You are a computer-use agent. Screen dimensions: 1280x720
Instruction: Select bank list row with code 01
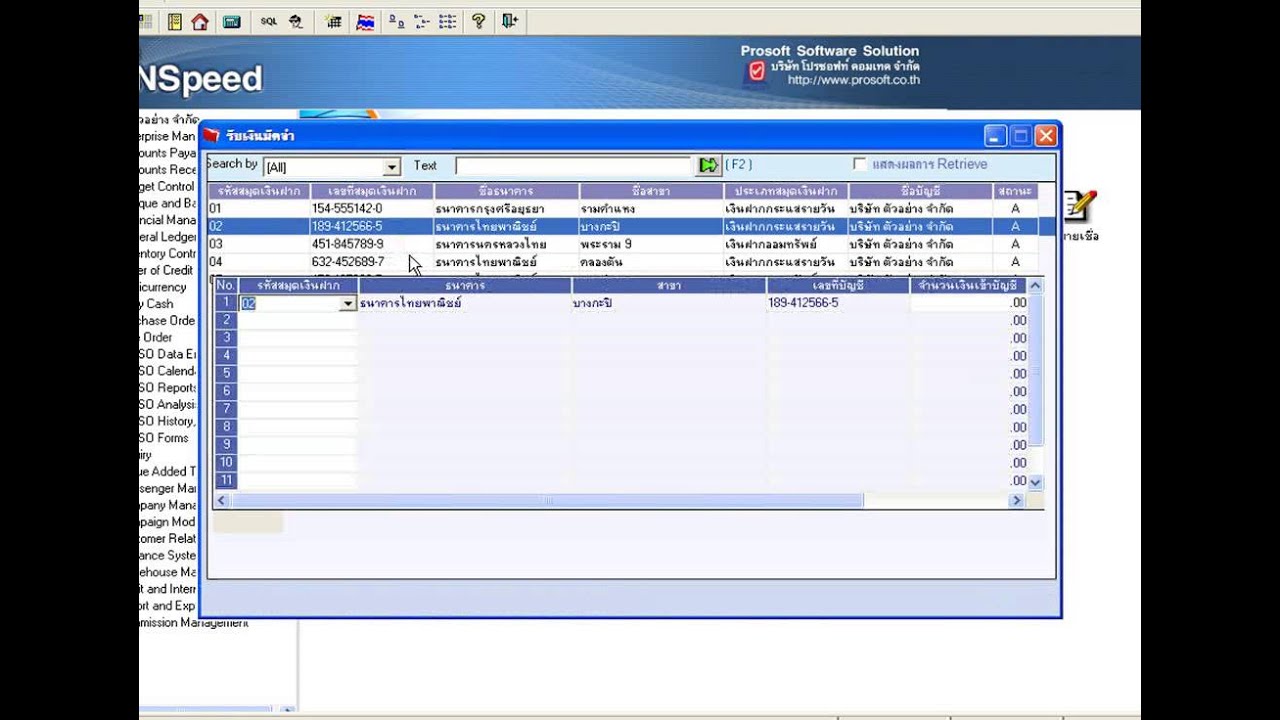click(x=622, y=209)
